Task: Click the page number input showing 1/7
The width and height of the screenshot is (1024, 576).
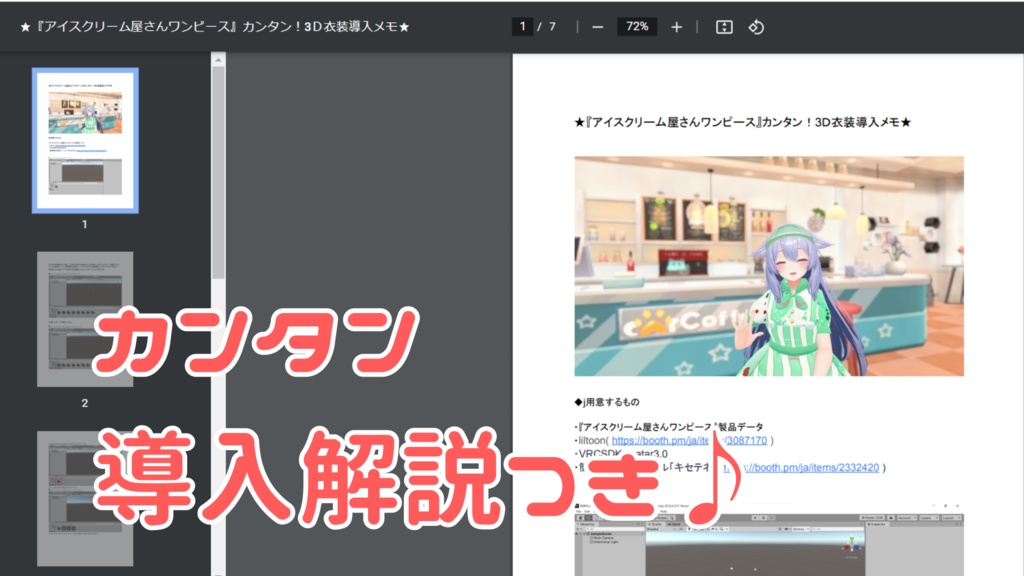Action: tap(524, 27)
